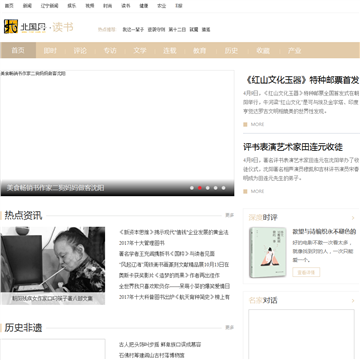The width and height of the screenshot is (360, 360).
Task: Click MORE under the 田连元收徒 article
Action: click(x=257, y=191)
